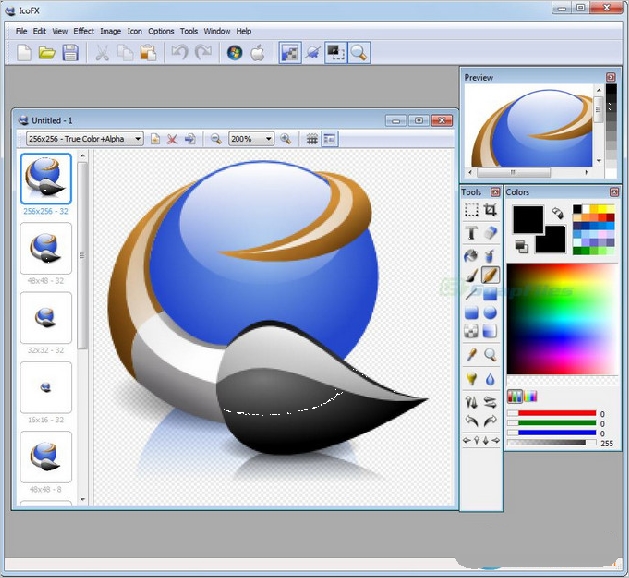The height and width of the screenshot is (578, 629).
Task: Delete image format with the red X
Action: 172,139
